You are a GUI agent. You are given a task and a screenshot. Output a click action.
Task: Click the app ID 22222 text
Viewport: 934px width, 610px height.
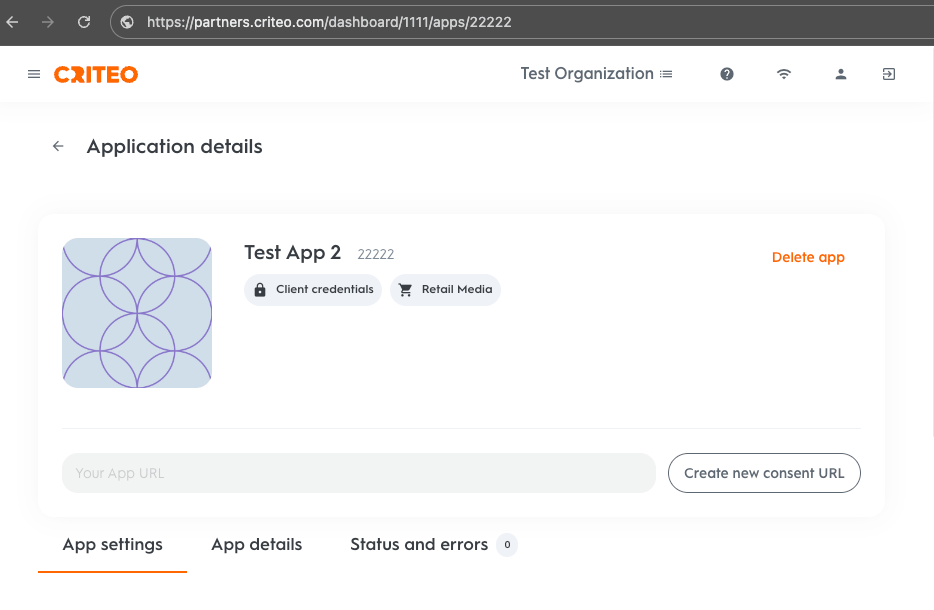(x=375, y=254)
